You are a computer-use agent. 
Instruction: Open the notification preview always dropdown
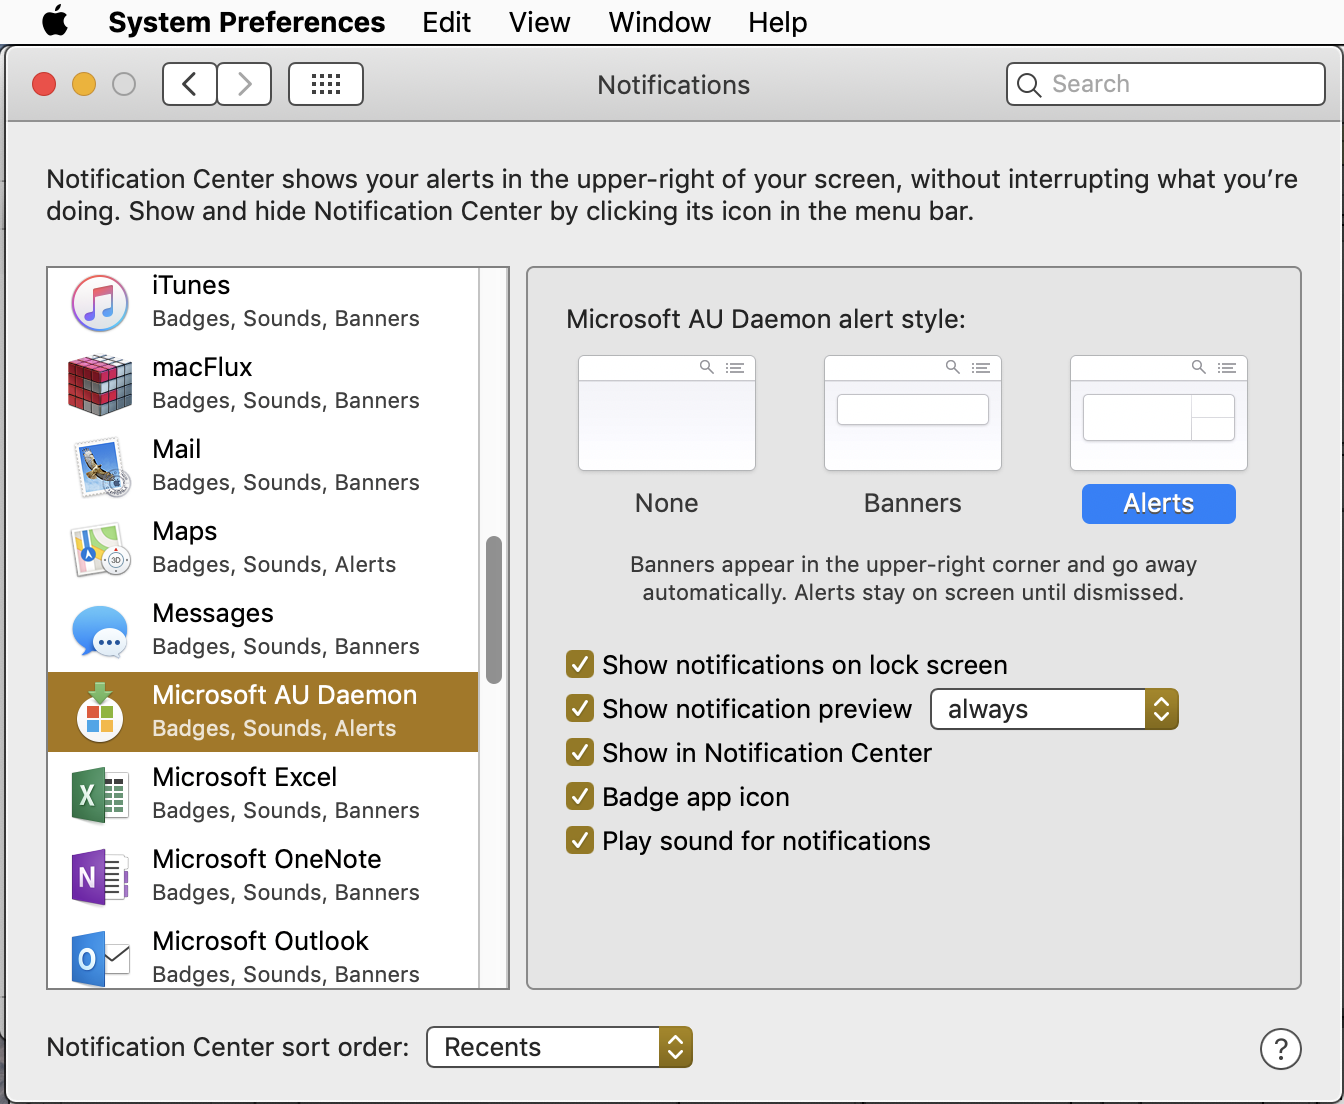(x=1055, y=709)
